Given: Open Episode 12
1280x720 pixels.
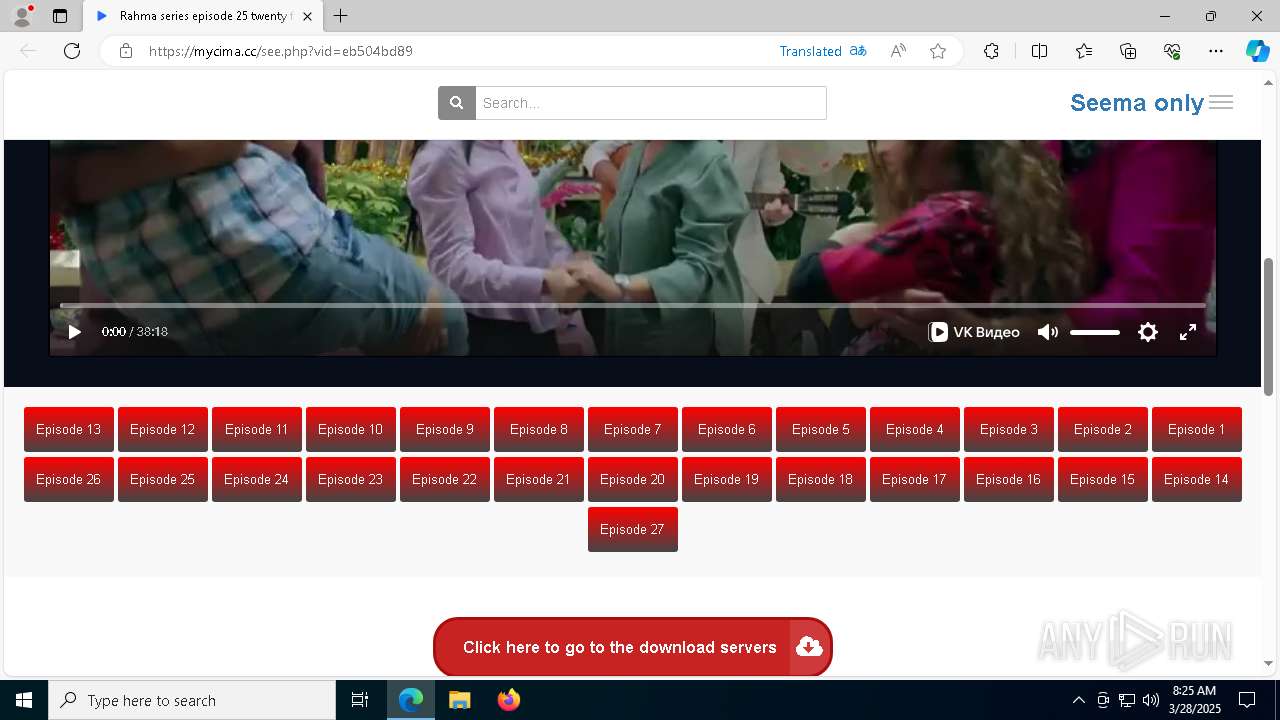Looking at the screenshot, I should pyautogui.click(x=163, y=429).
